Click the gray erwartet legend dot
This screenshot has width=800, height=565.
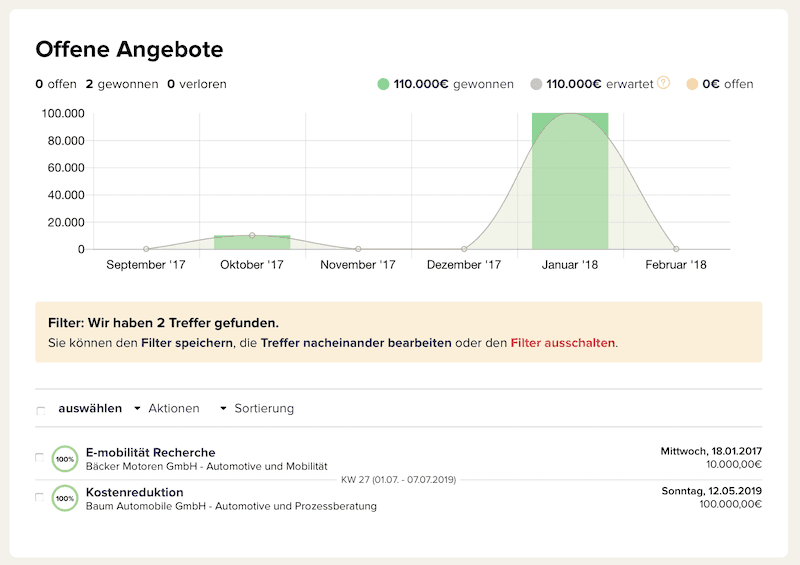click(537, 85)
